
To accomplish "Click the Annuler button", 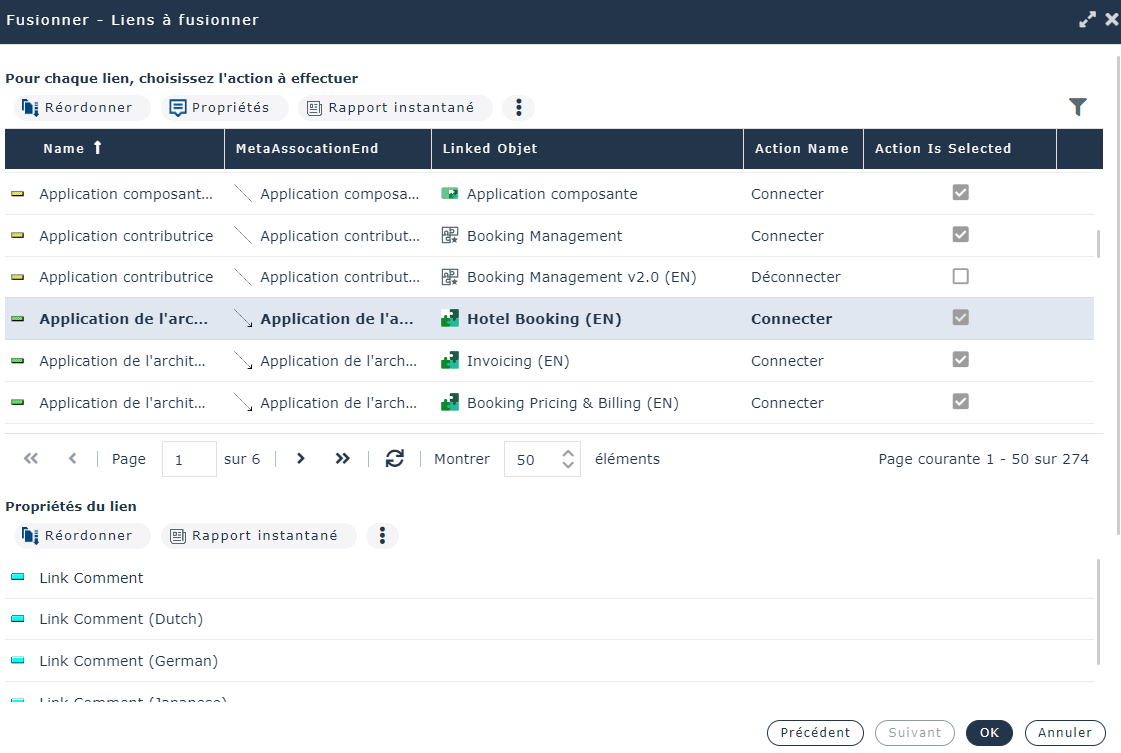I will 1064,733.
